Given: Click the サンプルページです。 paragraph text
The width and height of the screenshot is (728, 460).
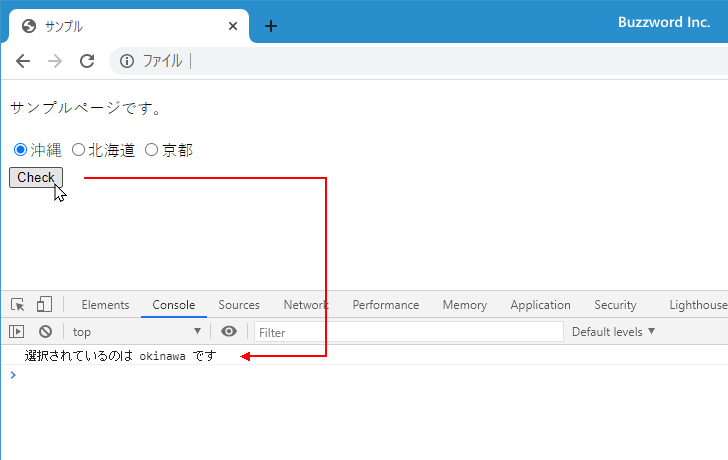Looking at the screenshot, I should [85, 108].
